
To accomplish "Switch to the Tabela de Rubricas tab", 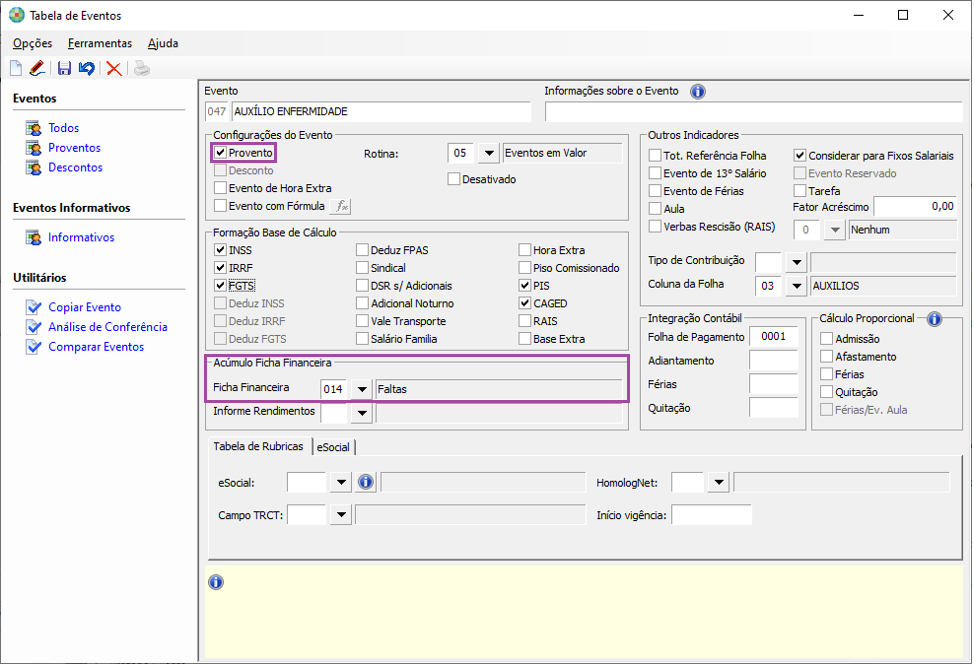I will pyautogui.click(x=258, y=446).
